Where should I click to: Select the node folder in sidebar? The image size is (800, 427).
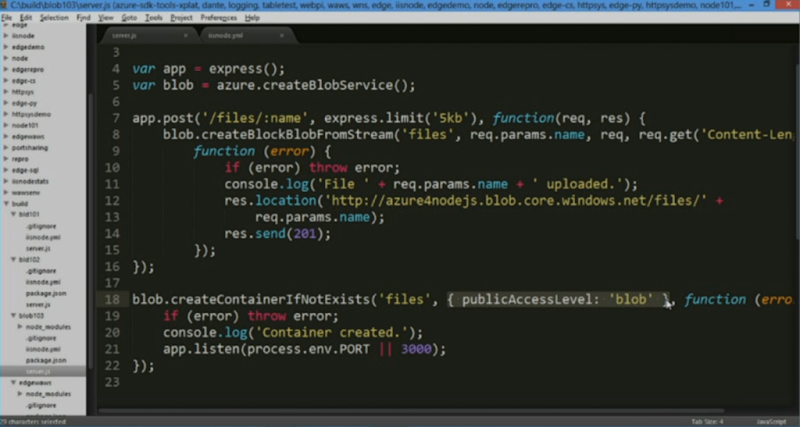point(20,58)
